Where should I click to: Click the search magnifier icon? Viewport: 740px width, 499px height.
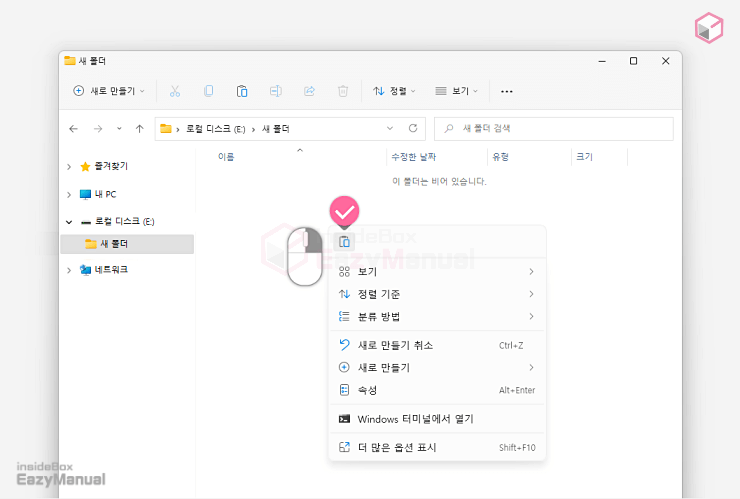click(x=449, y=128)
